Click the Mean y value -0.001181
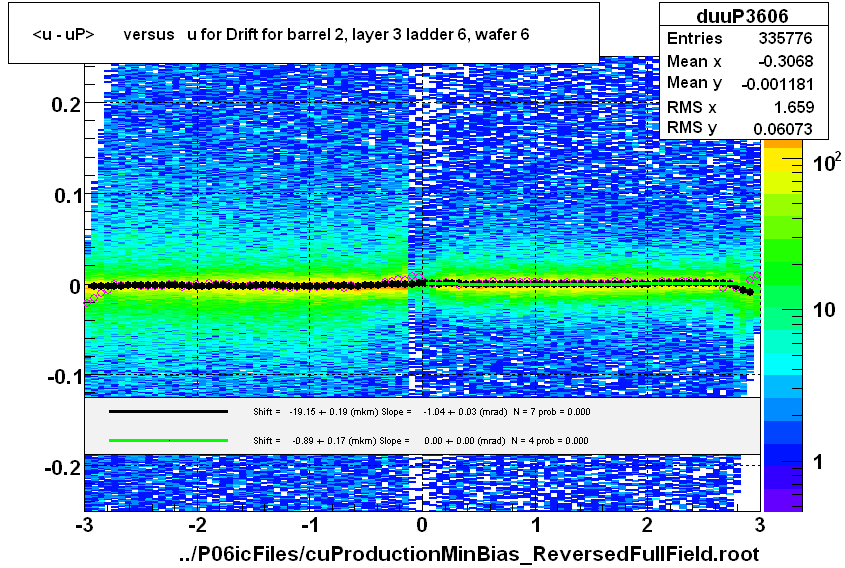This screenshot has width=845, height=568. tap(777, 84)
